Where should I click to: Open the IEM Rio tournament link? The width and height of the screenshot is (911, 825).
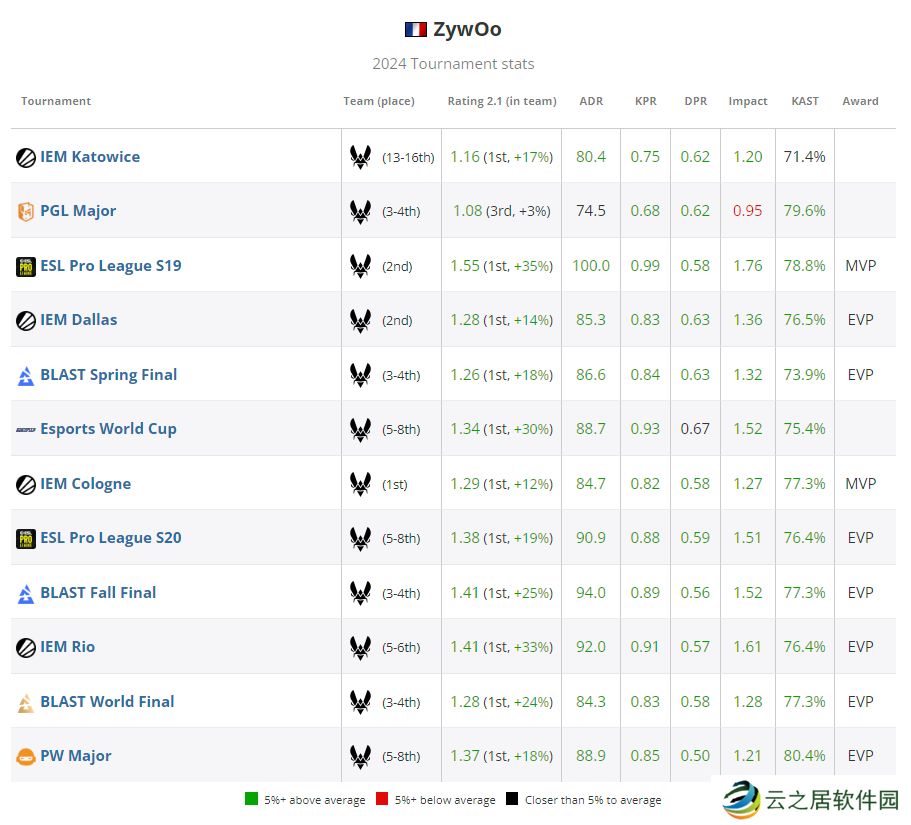(x=68, y=647)
